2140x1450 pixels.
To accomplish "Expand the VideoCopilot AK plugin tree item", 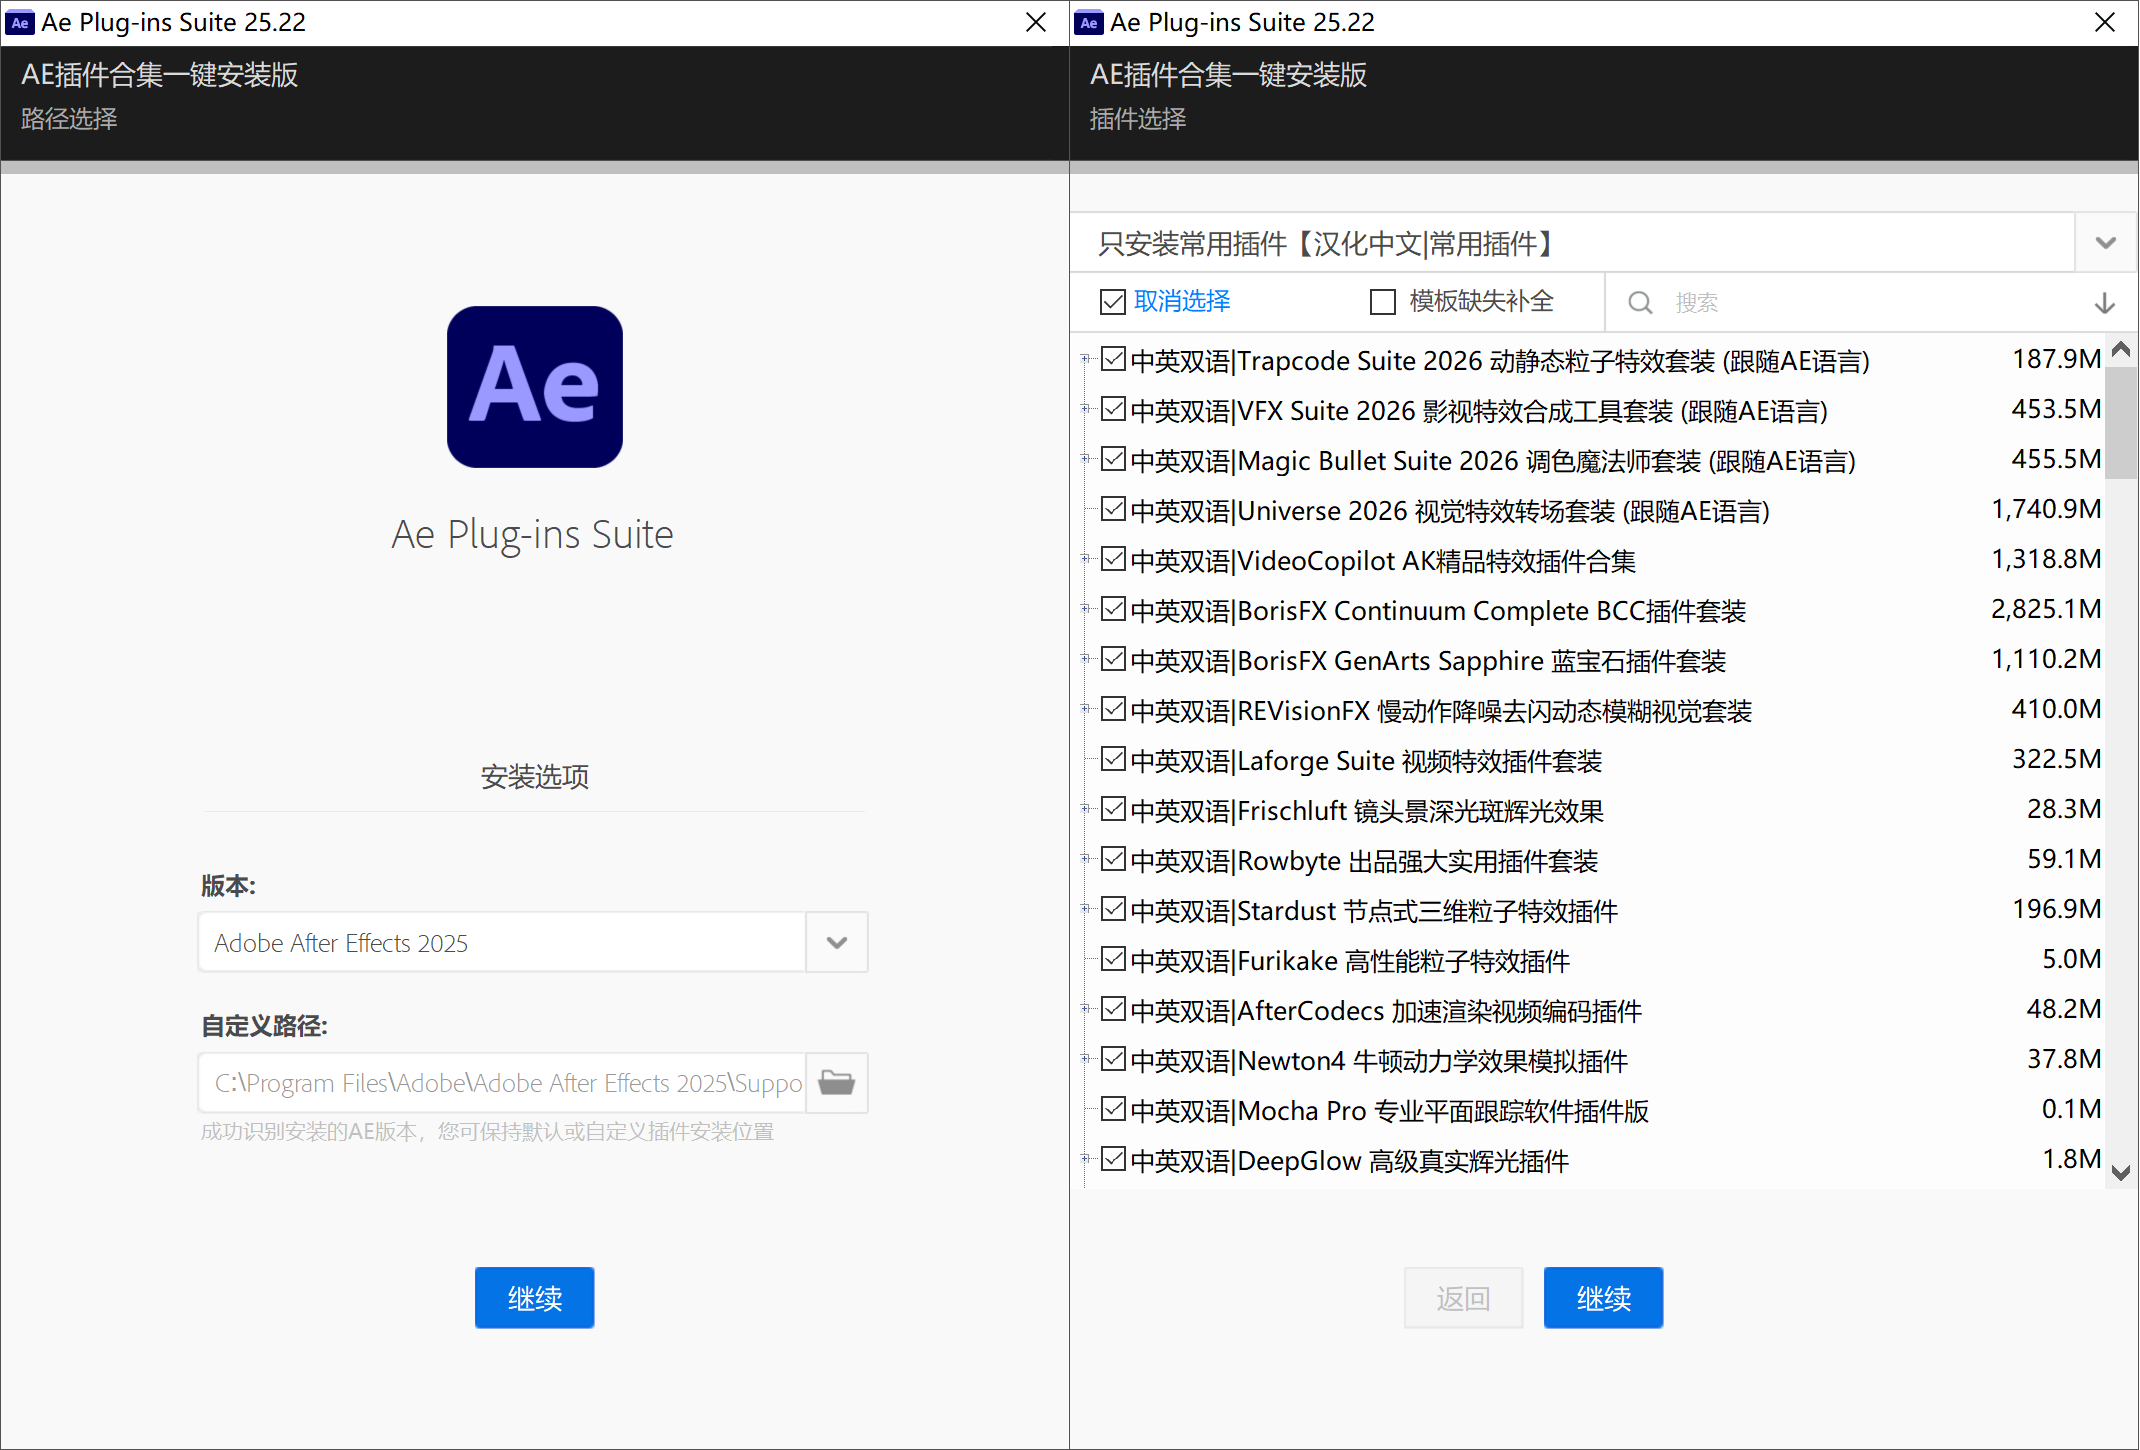I will coord(1087,559).
